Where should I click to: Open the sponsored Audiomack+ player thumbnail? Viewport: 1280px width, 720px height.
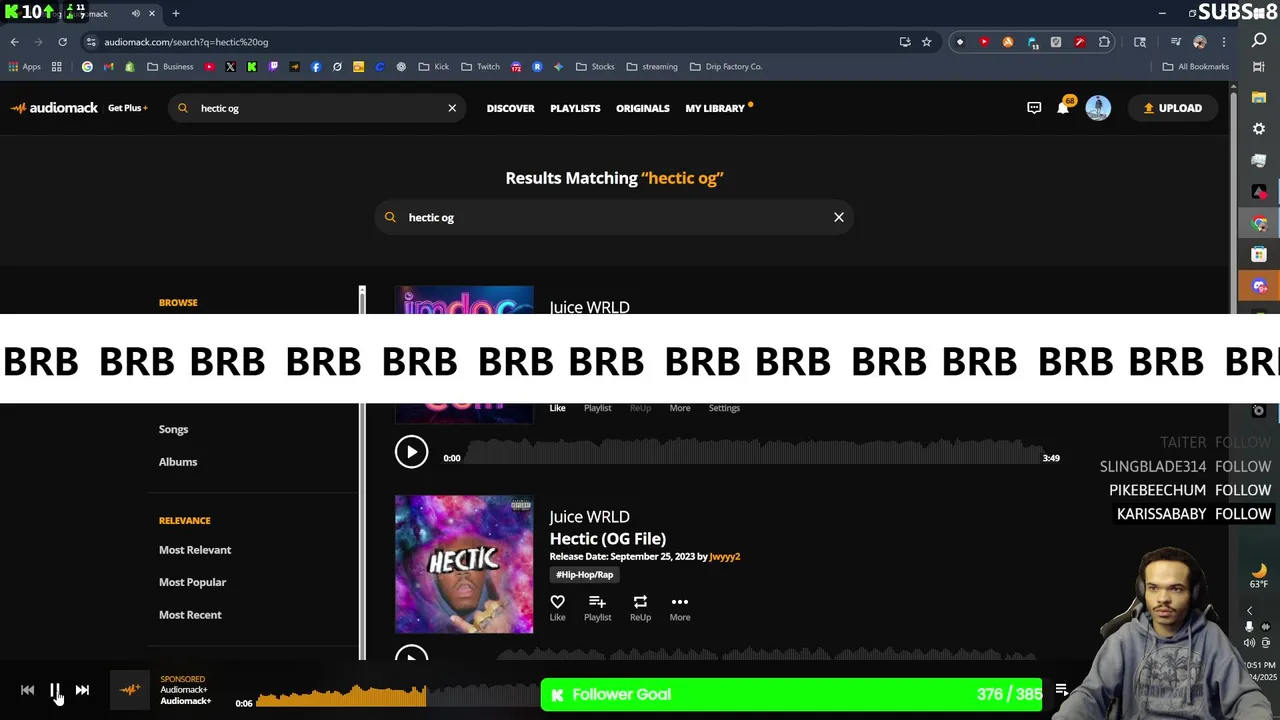click(130, 690)
